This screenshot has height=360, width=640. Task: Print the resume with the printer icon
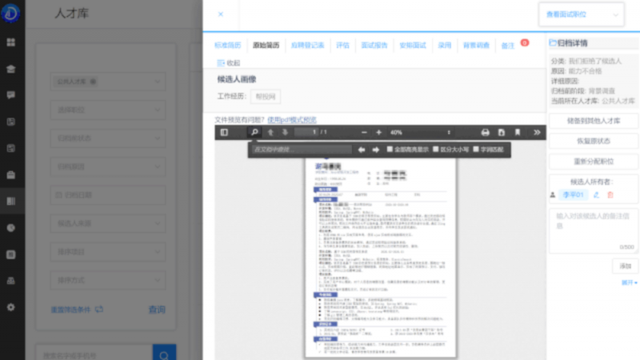pyautogui.click(x=485, y=132)
